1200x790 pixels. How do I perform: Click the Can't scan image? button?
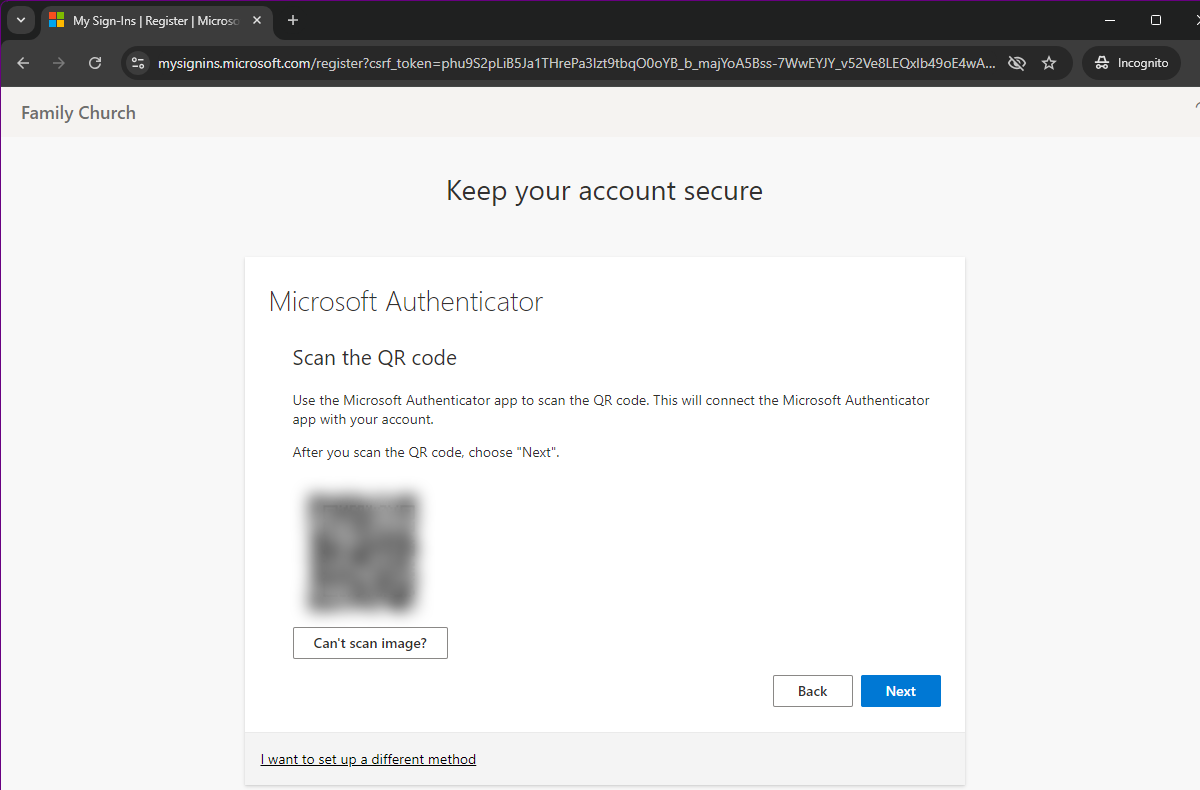[370, 643]
